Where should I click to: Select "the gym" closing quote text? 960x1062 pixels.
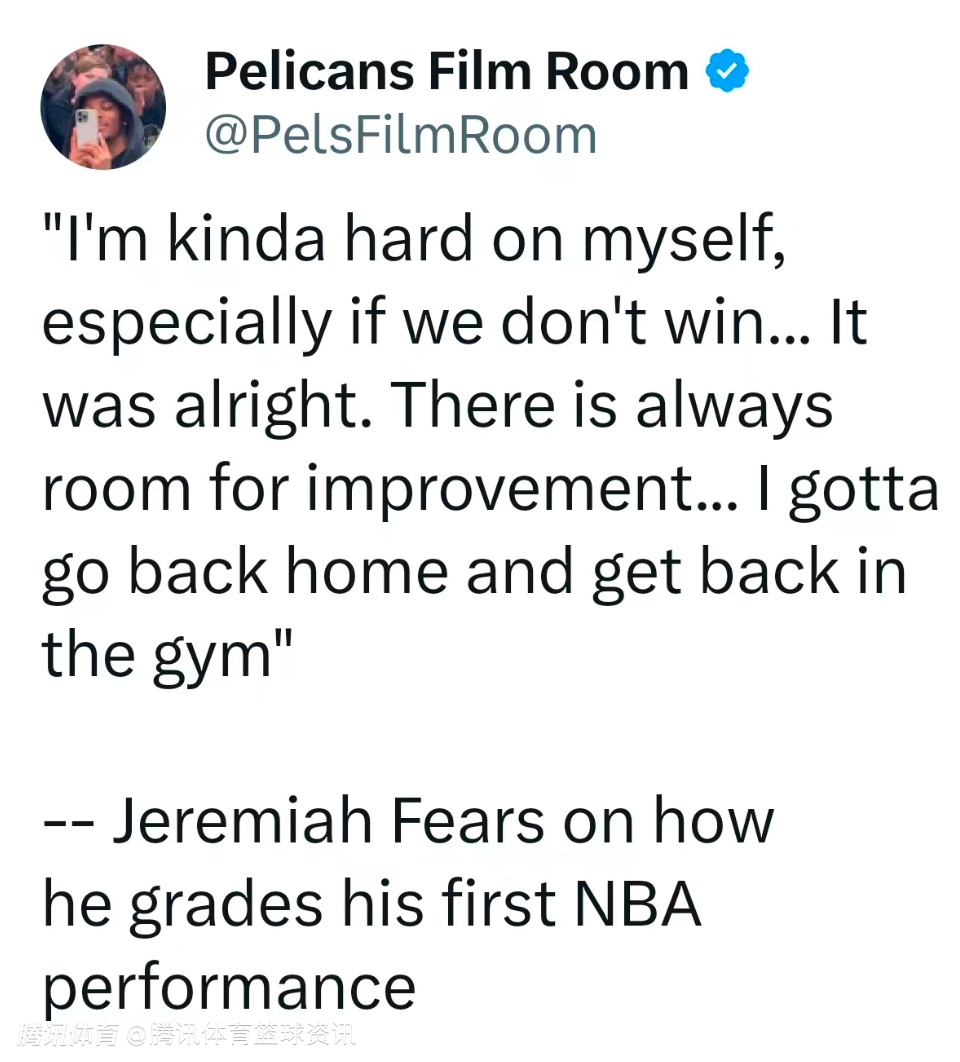(166, 654)
